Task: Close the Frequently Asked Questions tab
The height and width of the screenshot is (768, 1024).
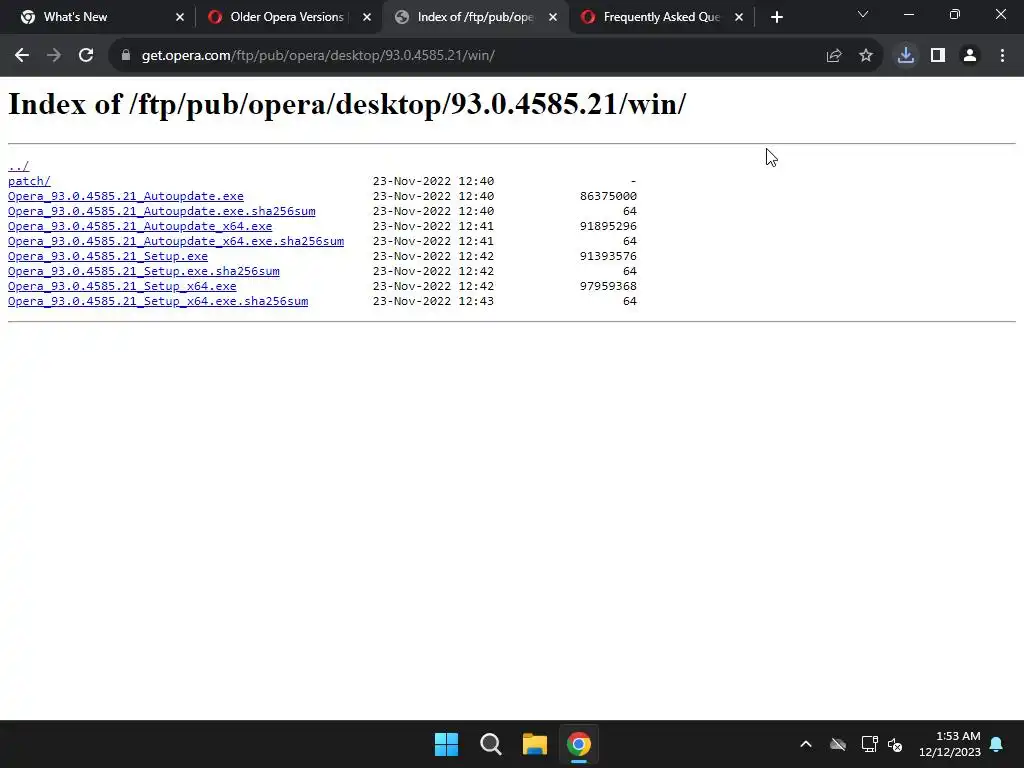Action: (x=739, y=17)
